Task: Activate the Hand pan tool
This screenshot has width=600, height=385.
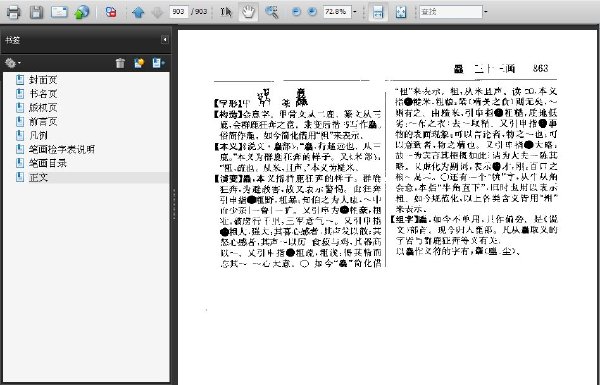Action: [248, 12]
